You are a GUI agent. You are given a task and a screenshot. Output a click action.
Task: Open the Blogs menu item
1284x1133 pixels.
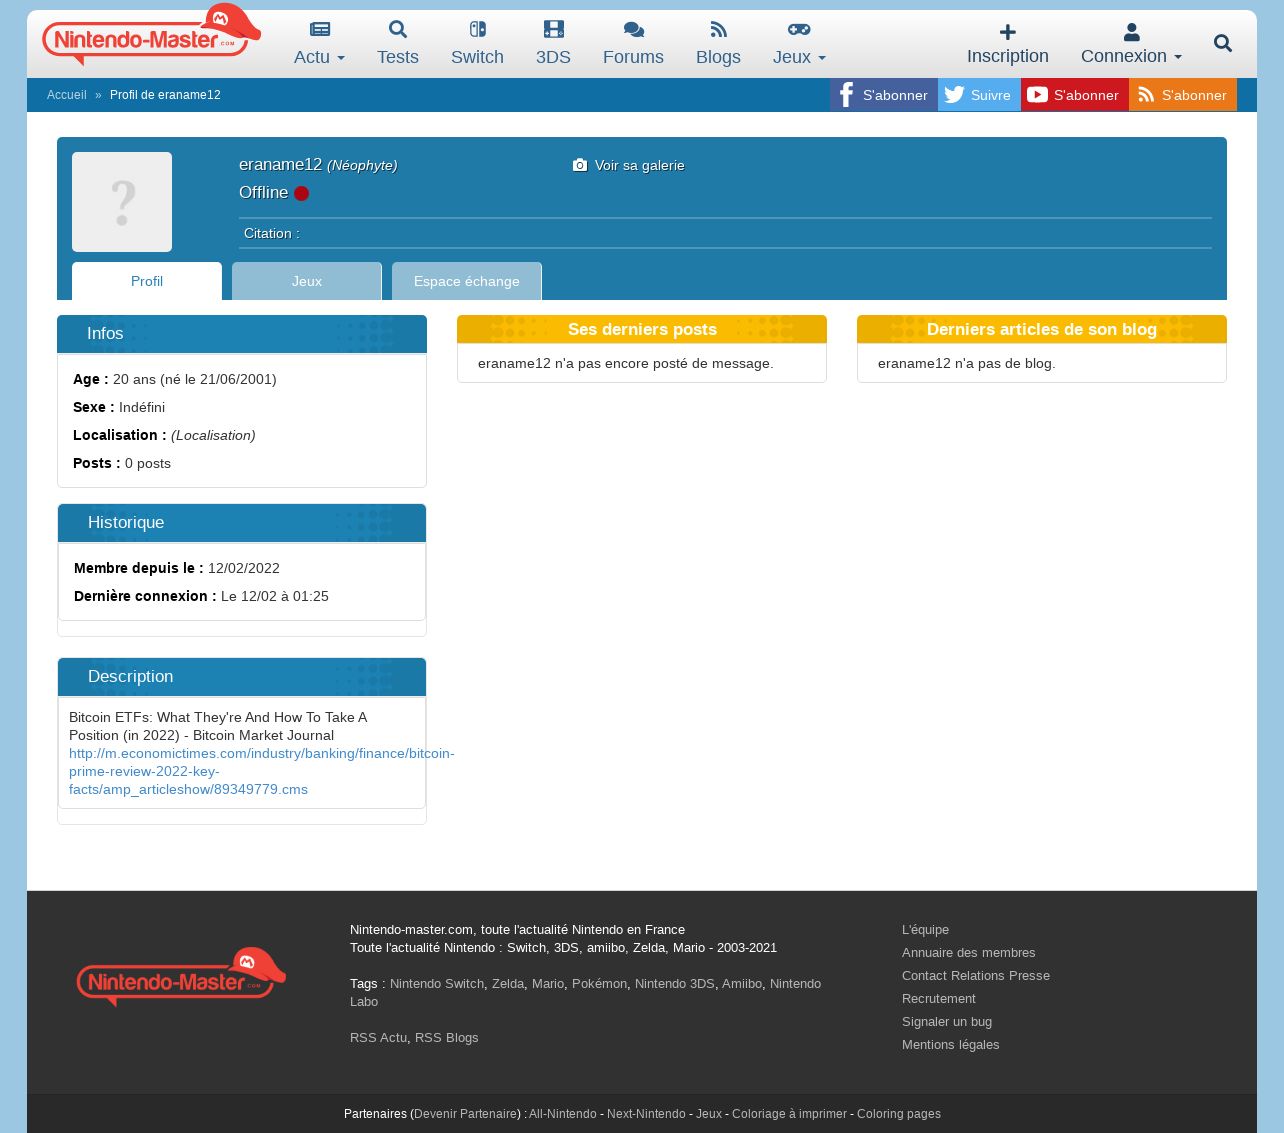[x=718, y=57]
